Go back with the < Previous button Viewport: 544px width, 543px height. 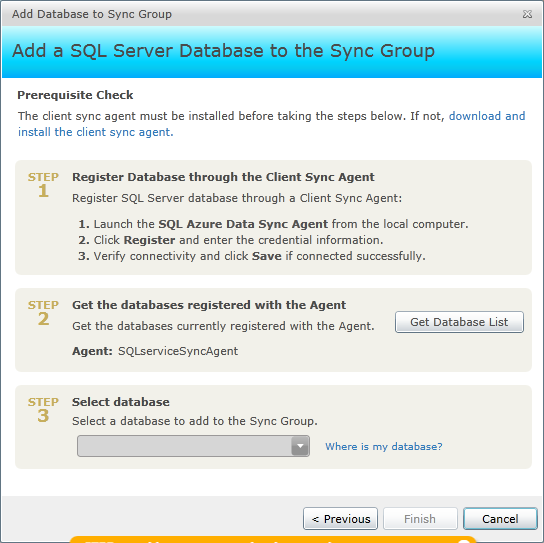[340, 519]
